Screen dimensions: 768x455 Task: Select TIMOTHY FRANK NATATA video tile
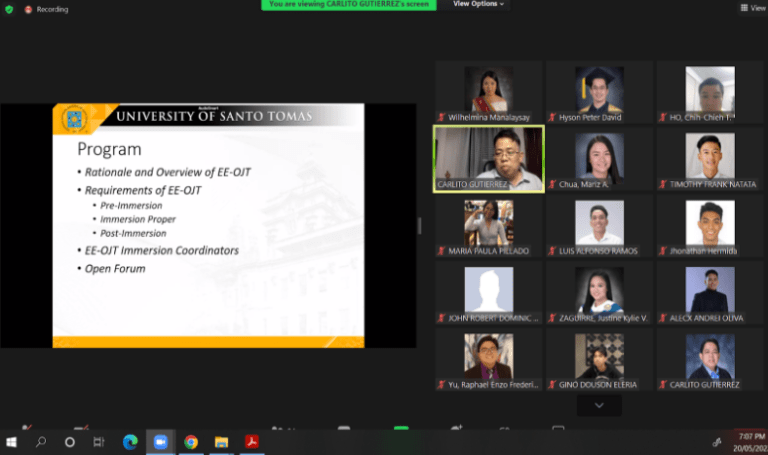point(710,159)
